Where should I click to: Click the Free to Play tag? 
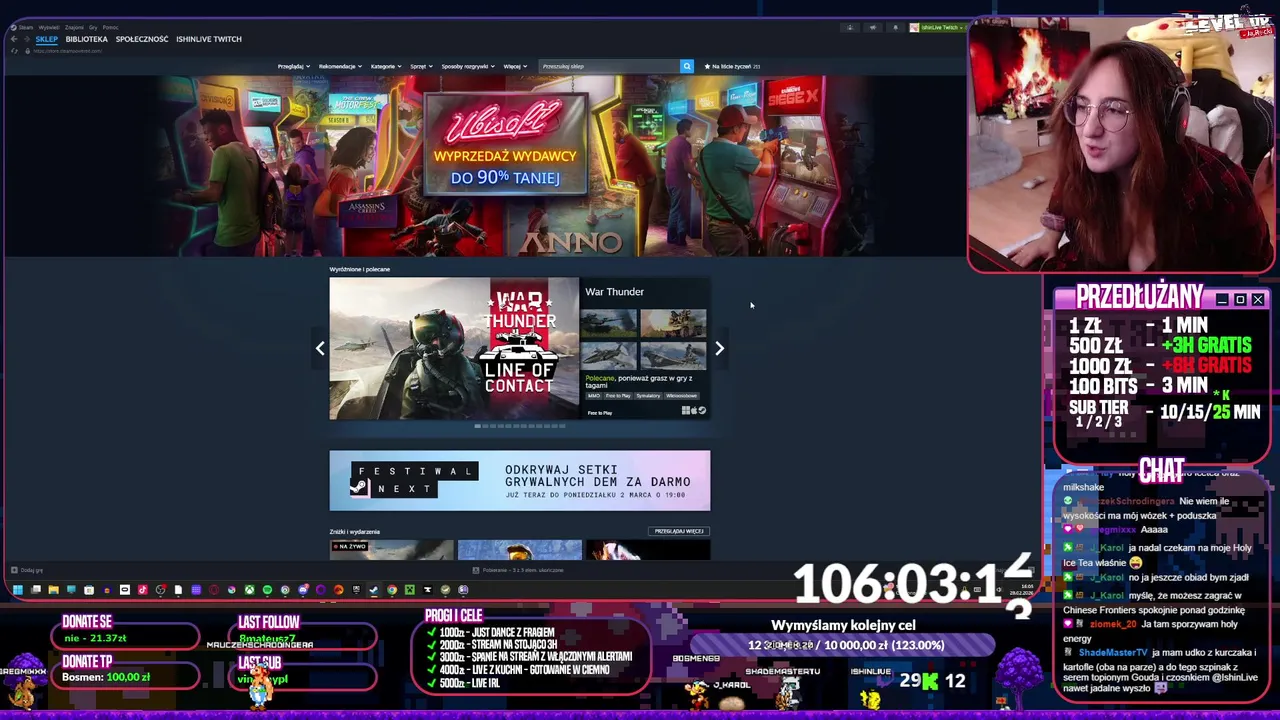(x=618, y=396)
